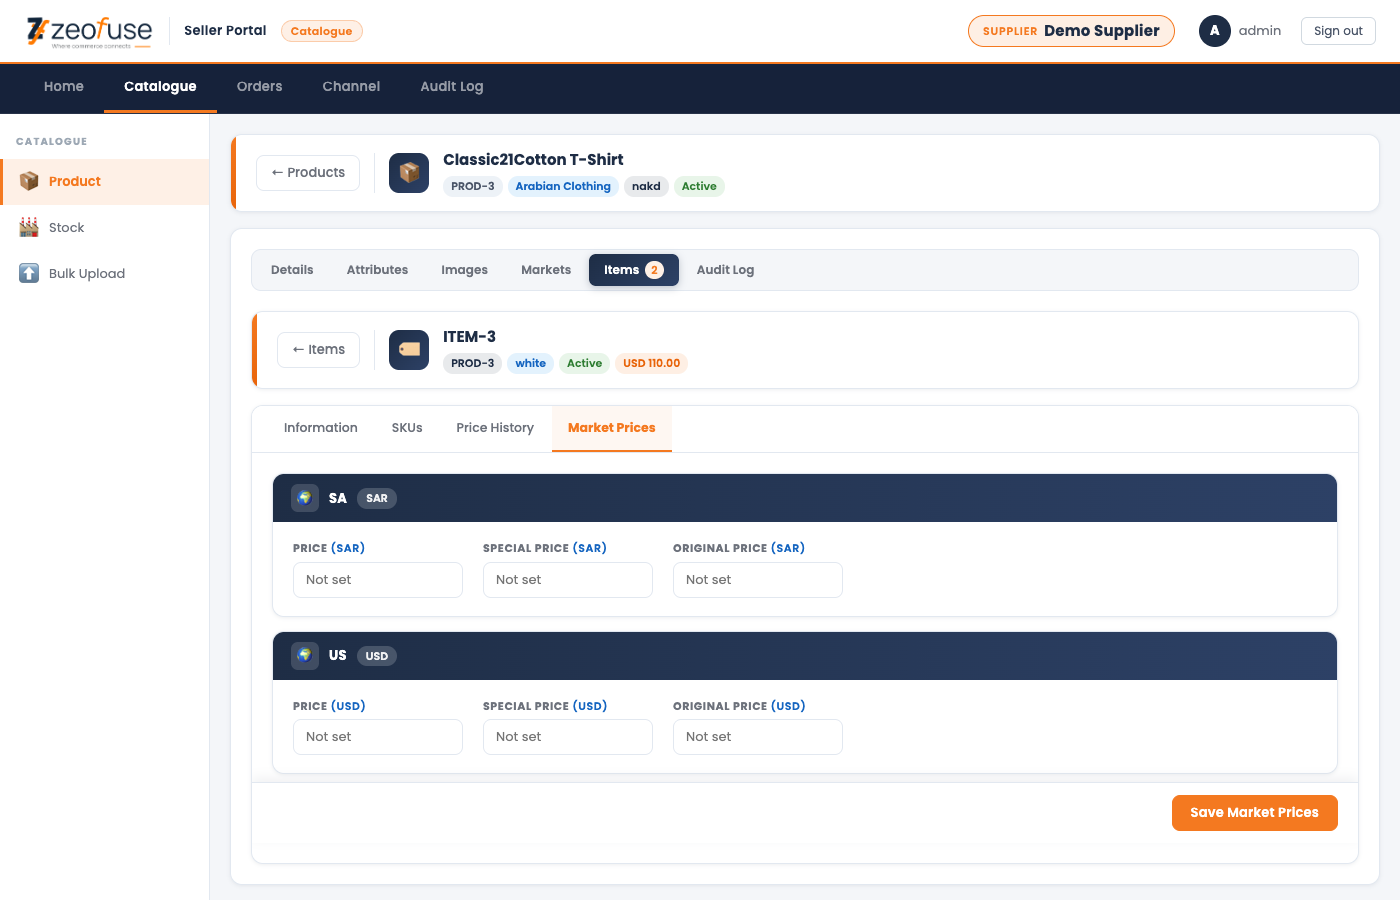Click the Product box icon in sidebar
Screen dimensions: 1400x900
pos(29,181)
